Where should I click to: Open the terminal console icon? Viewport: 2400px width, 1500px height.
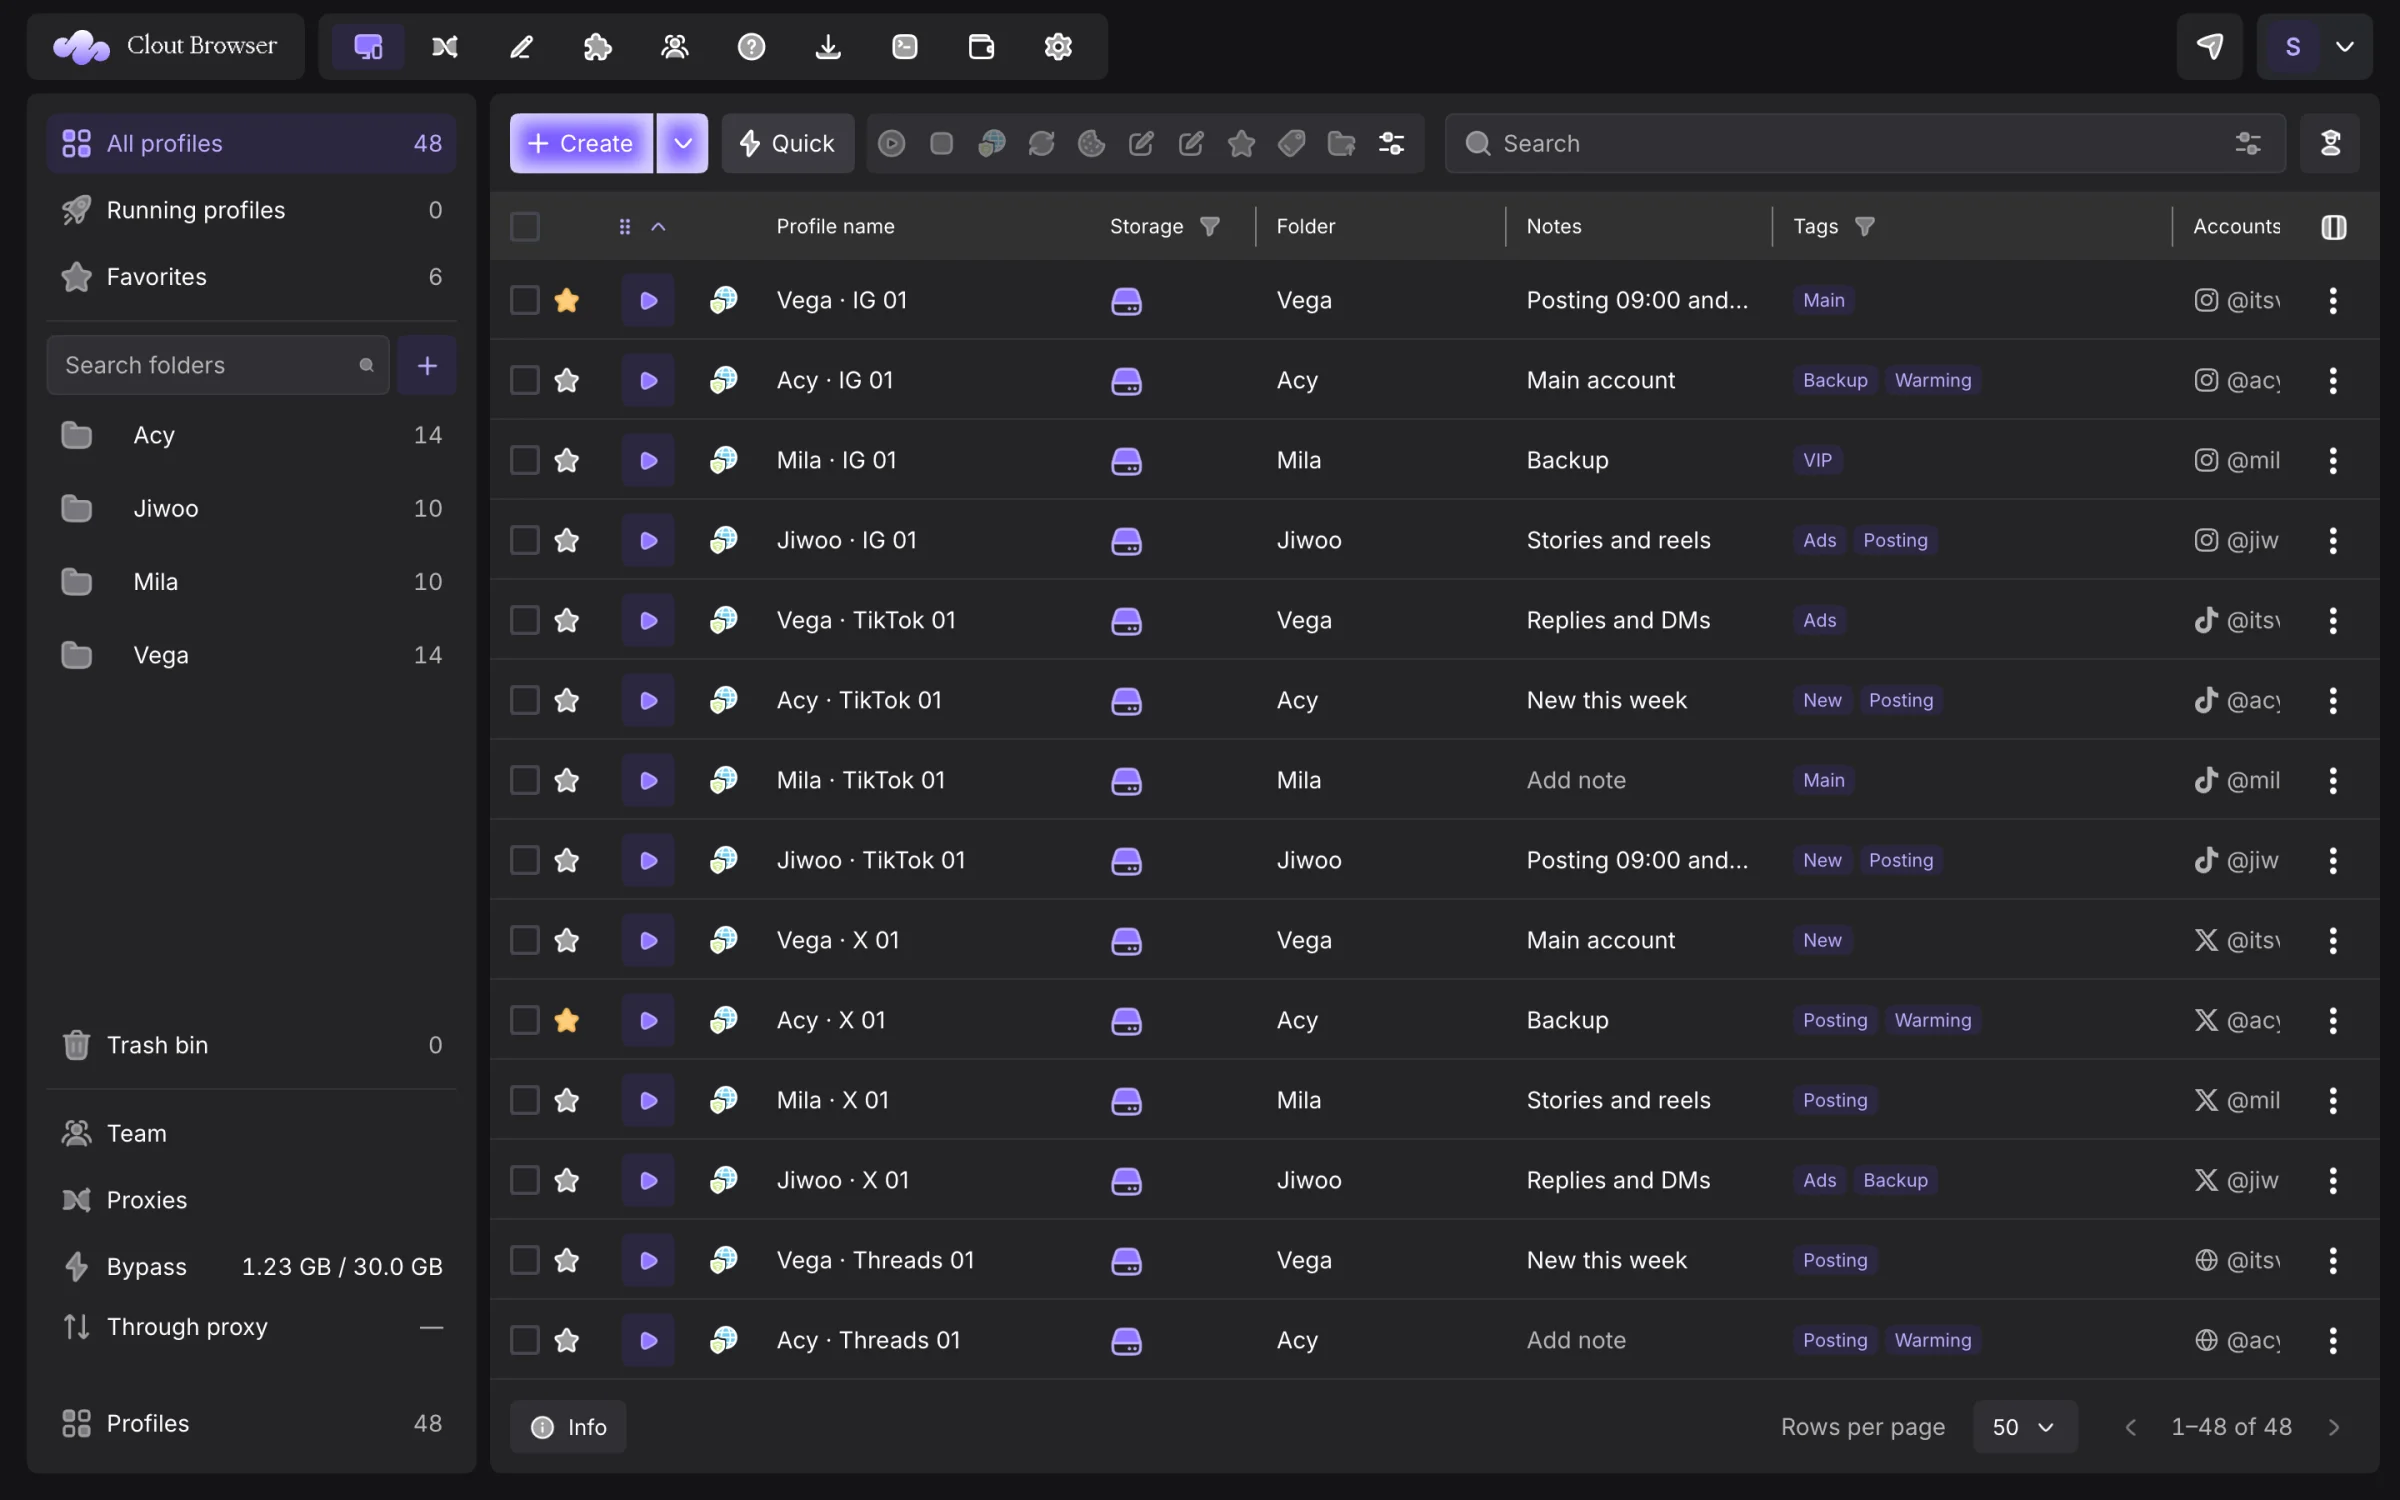pyautogui.click(x=905, y=46)
